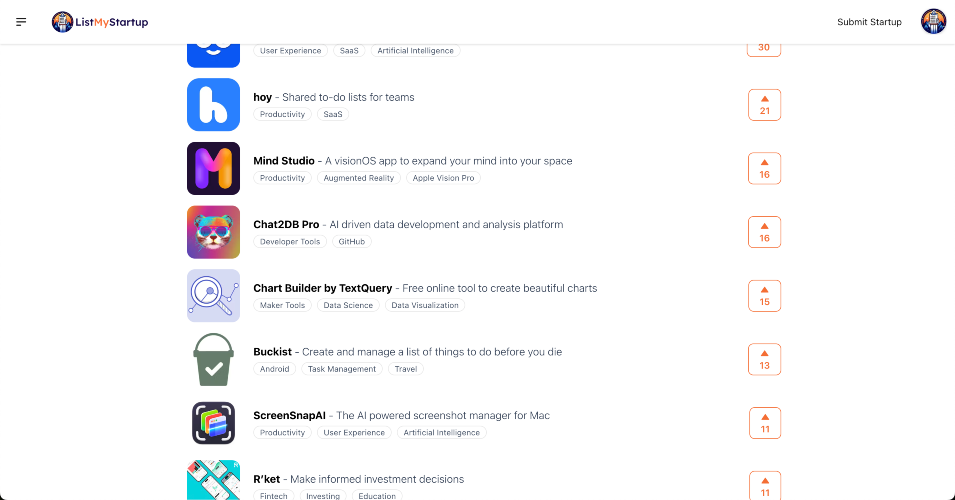This screenshot has height=500, width=955.
Task: Click 'A visionOS app to expand your mind'
Action: (449, 161)
